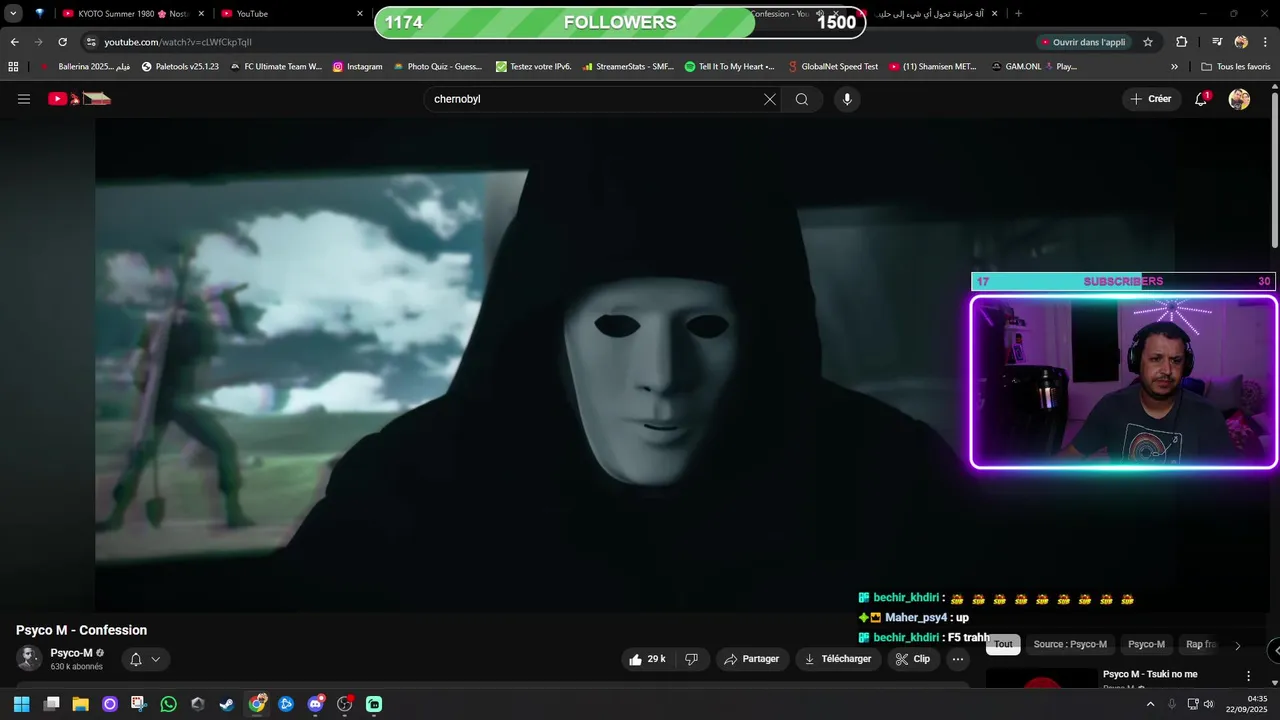This screenshot has height=720, width=1280.
Task: Open the media controls icon in Chrome toolbar
Action: tap(1217, 42)
